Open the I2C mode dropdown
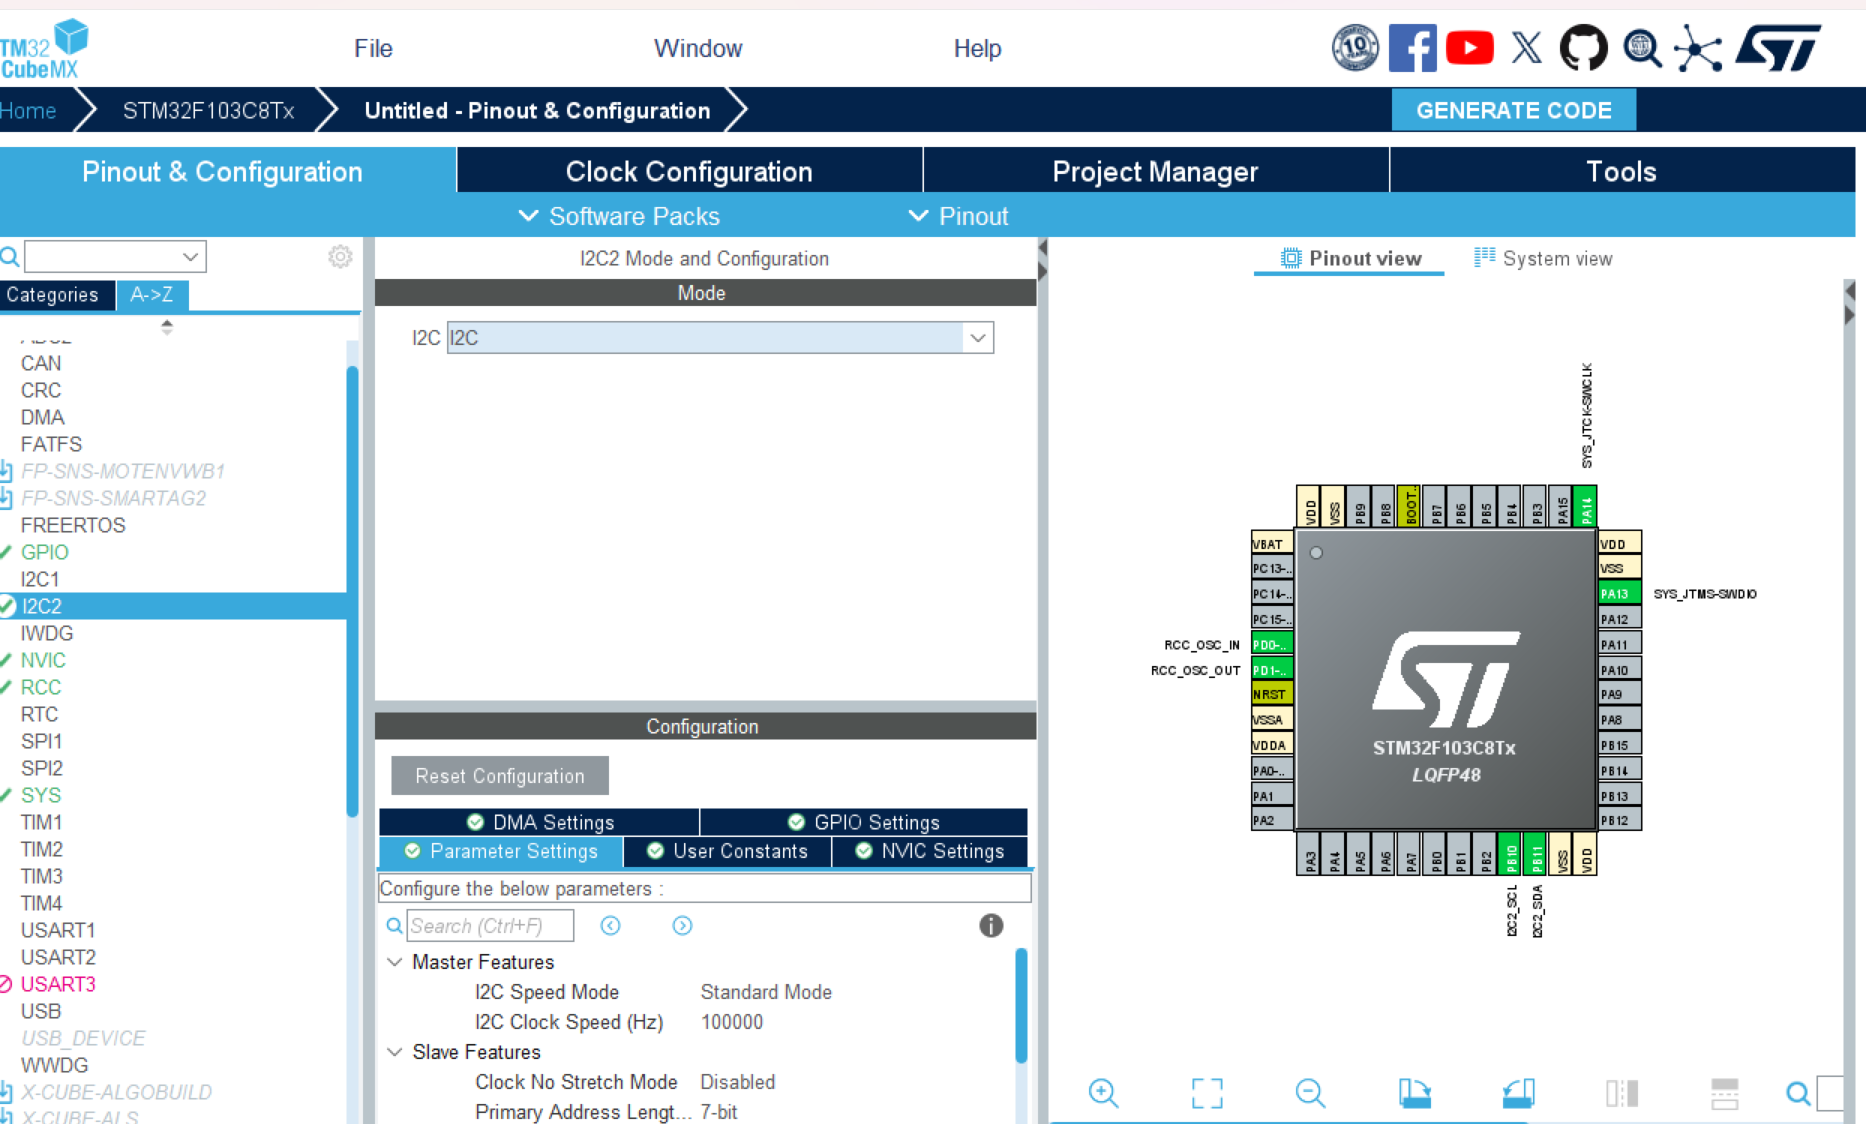 point(977,338)
